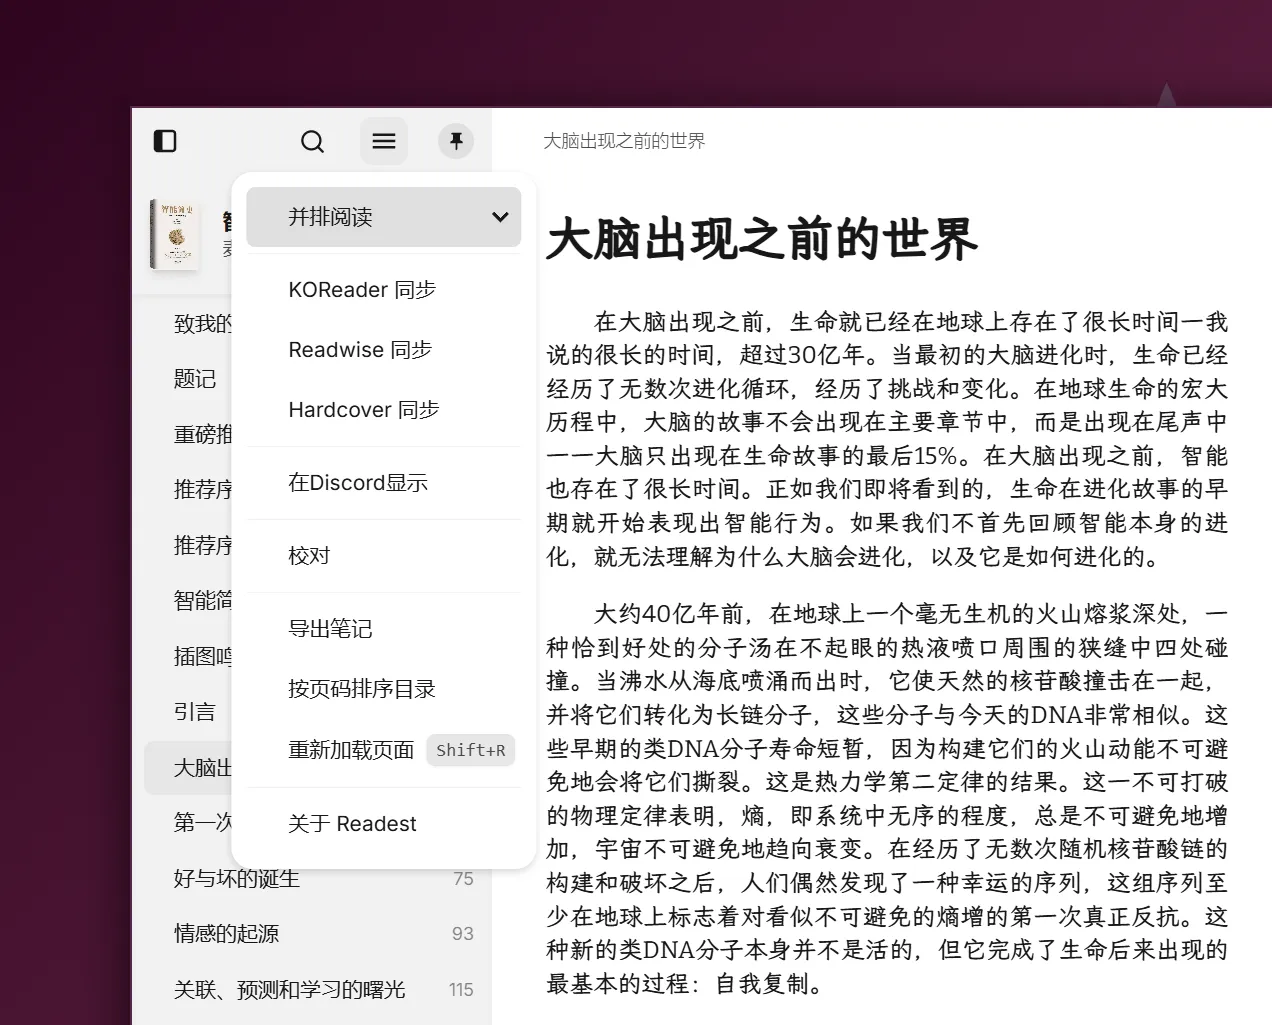
Task: Click the 校对 menu item
Action: [x=309, y=556]
